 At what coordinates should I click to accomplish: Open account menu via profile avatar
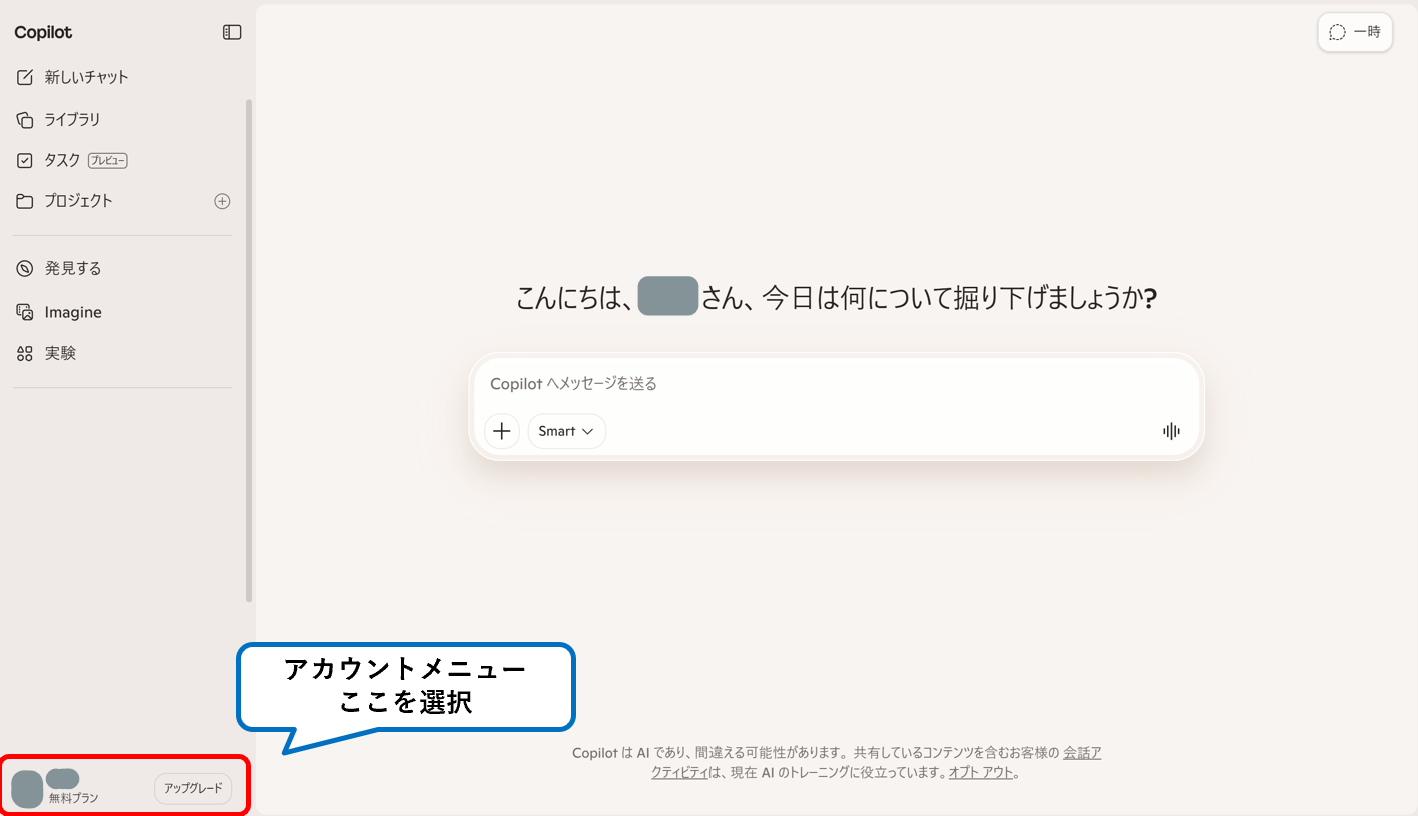click(27, 789)
